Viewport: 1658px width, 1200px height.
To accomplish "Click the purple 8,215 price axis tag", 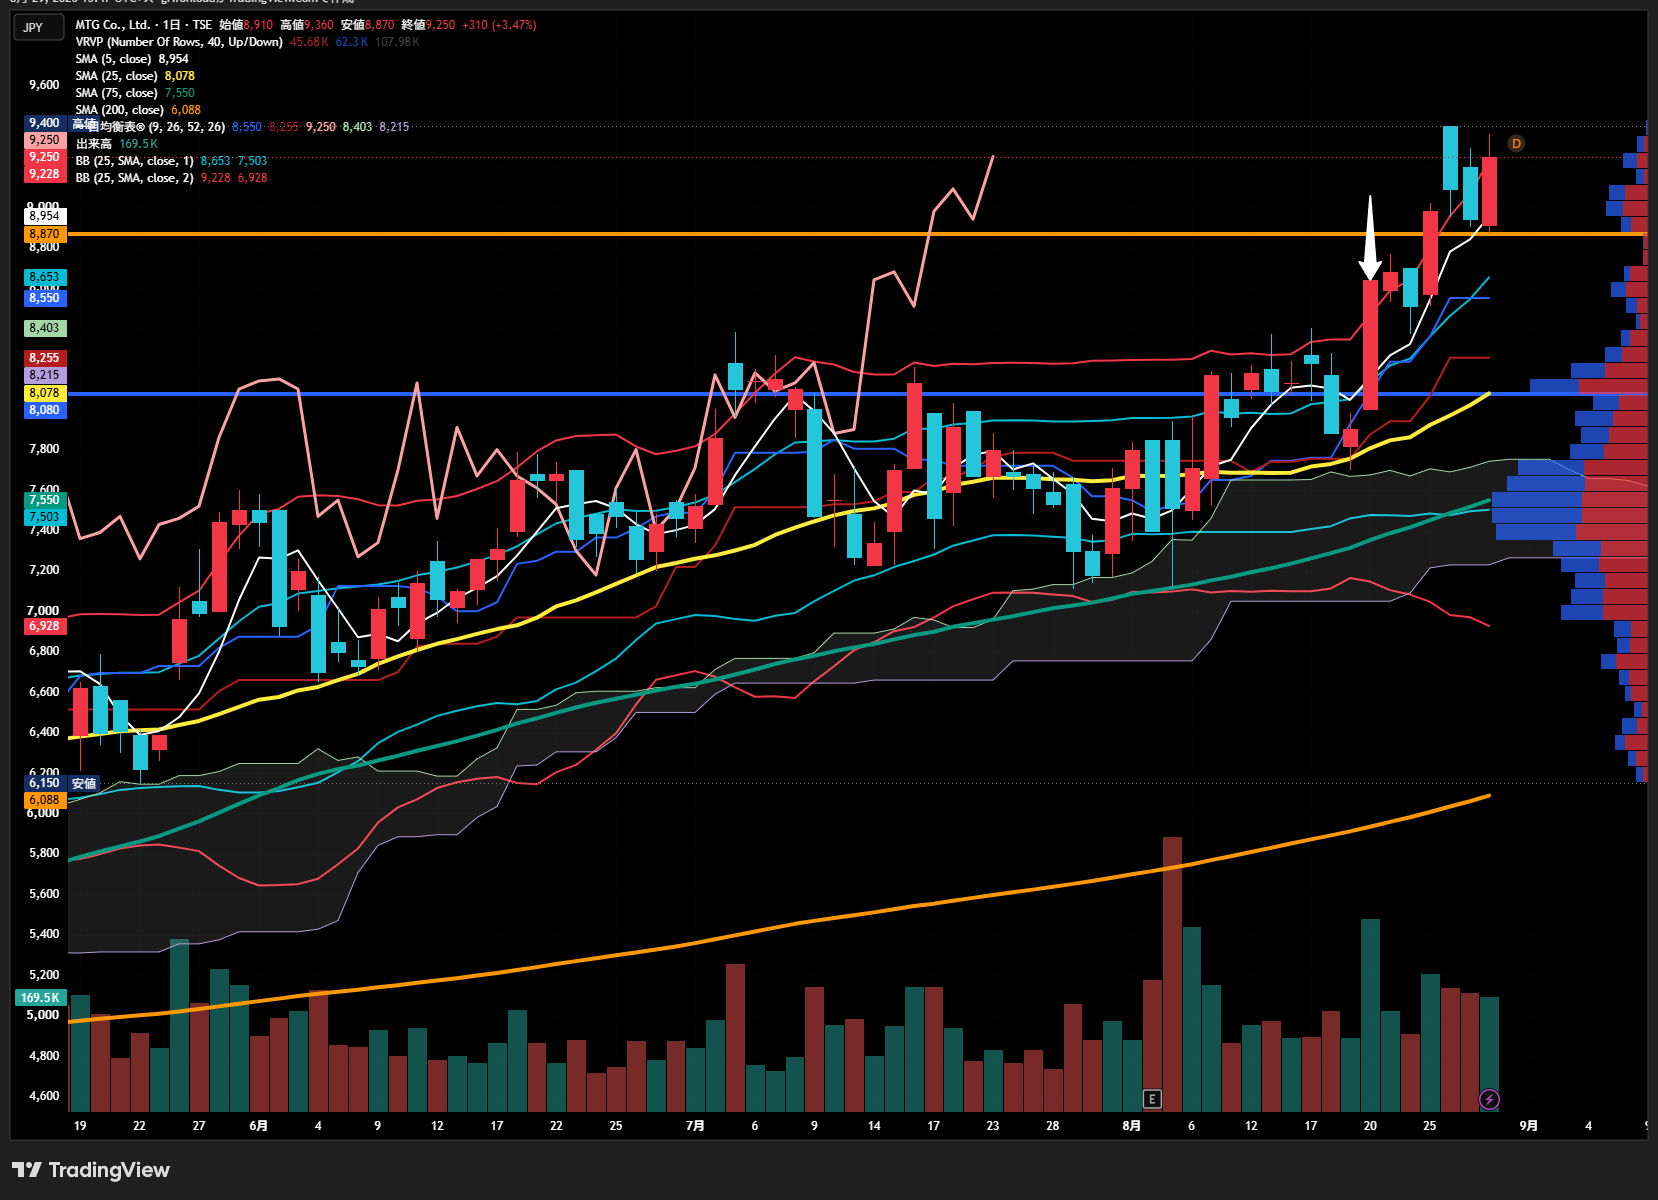I will coord(45,375).
